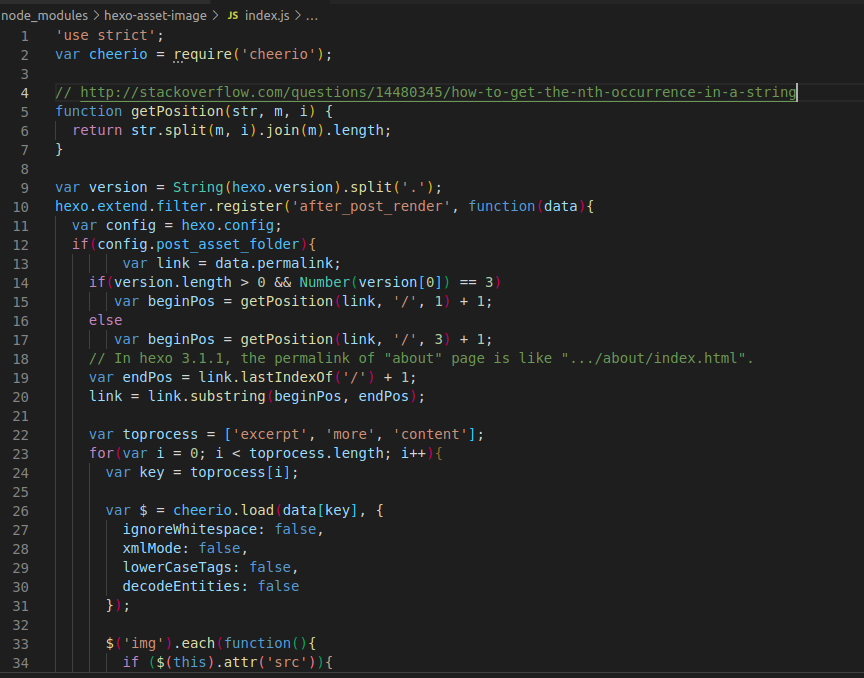Click the else keyword on line 16
This screenshot has height=678, width=864.
pos(106,320)
